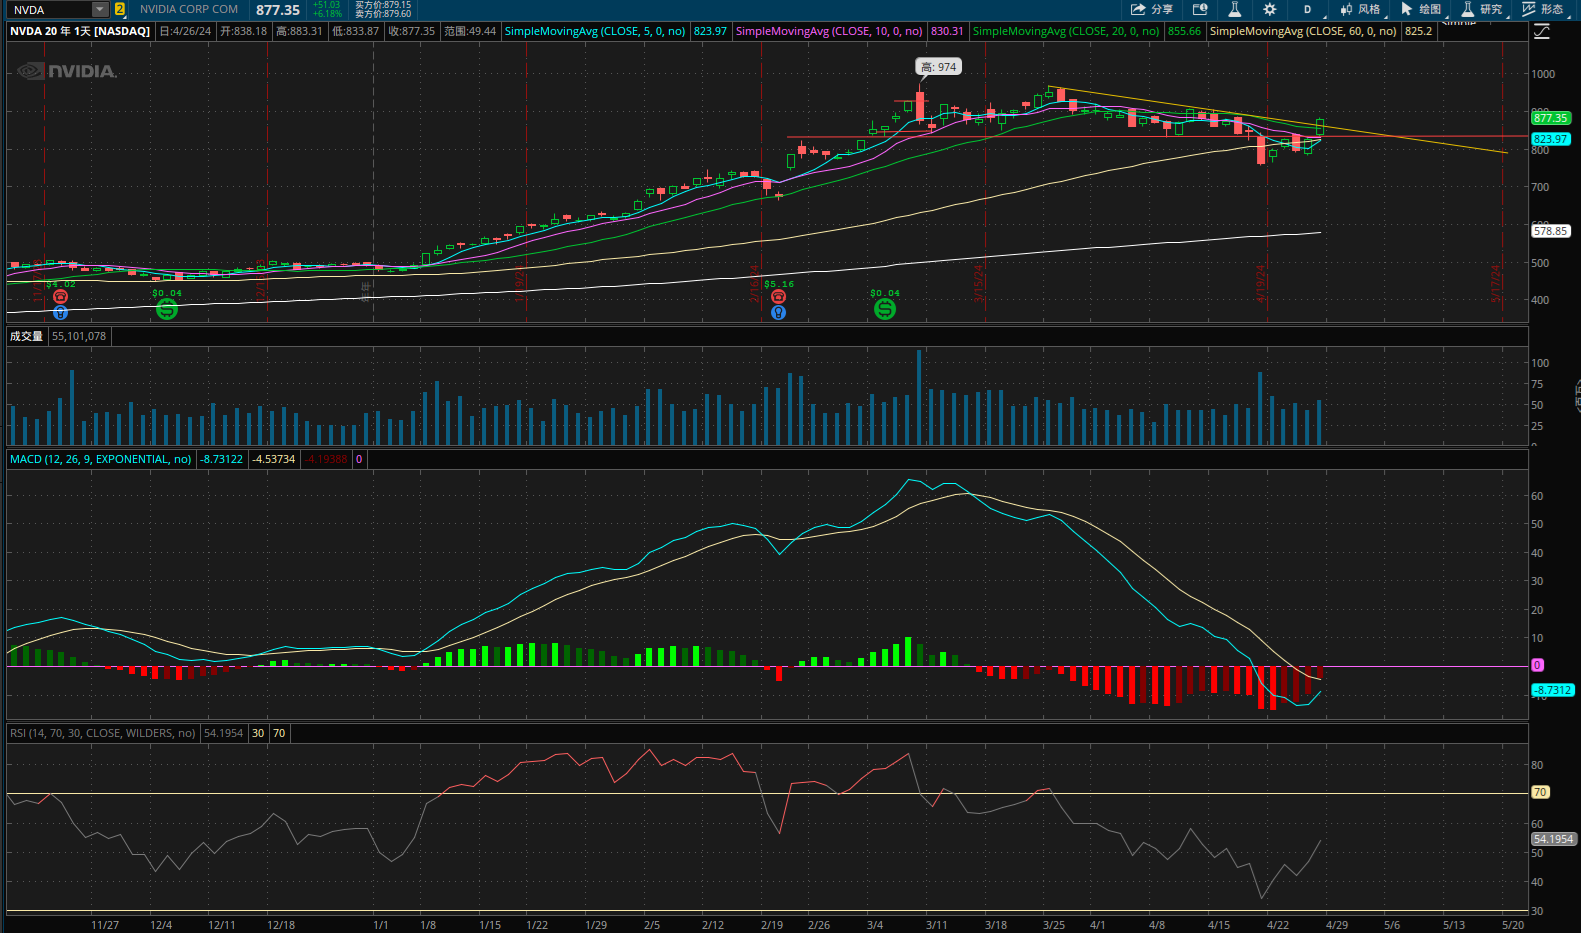Open the Drawings (绘图) menu
The height and width of the screenshot is (933, 1581).
[1421, 9]
